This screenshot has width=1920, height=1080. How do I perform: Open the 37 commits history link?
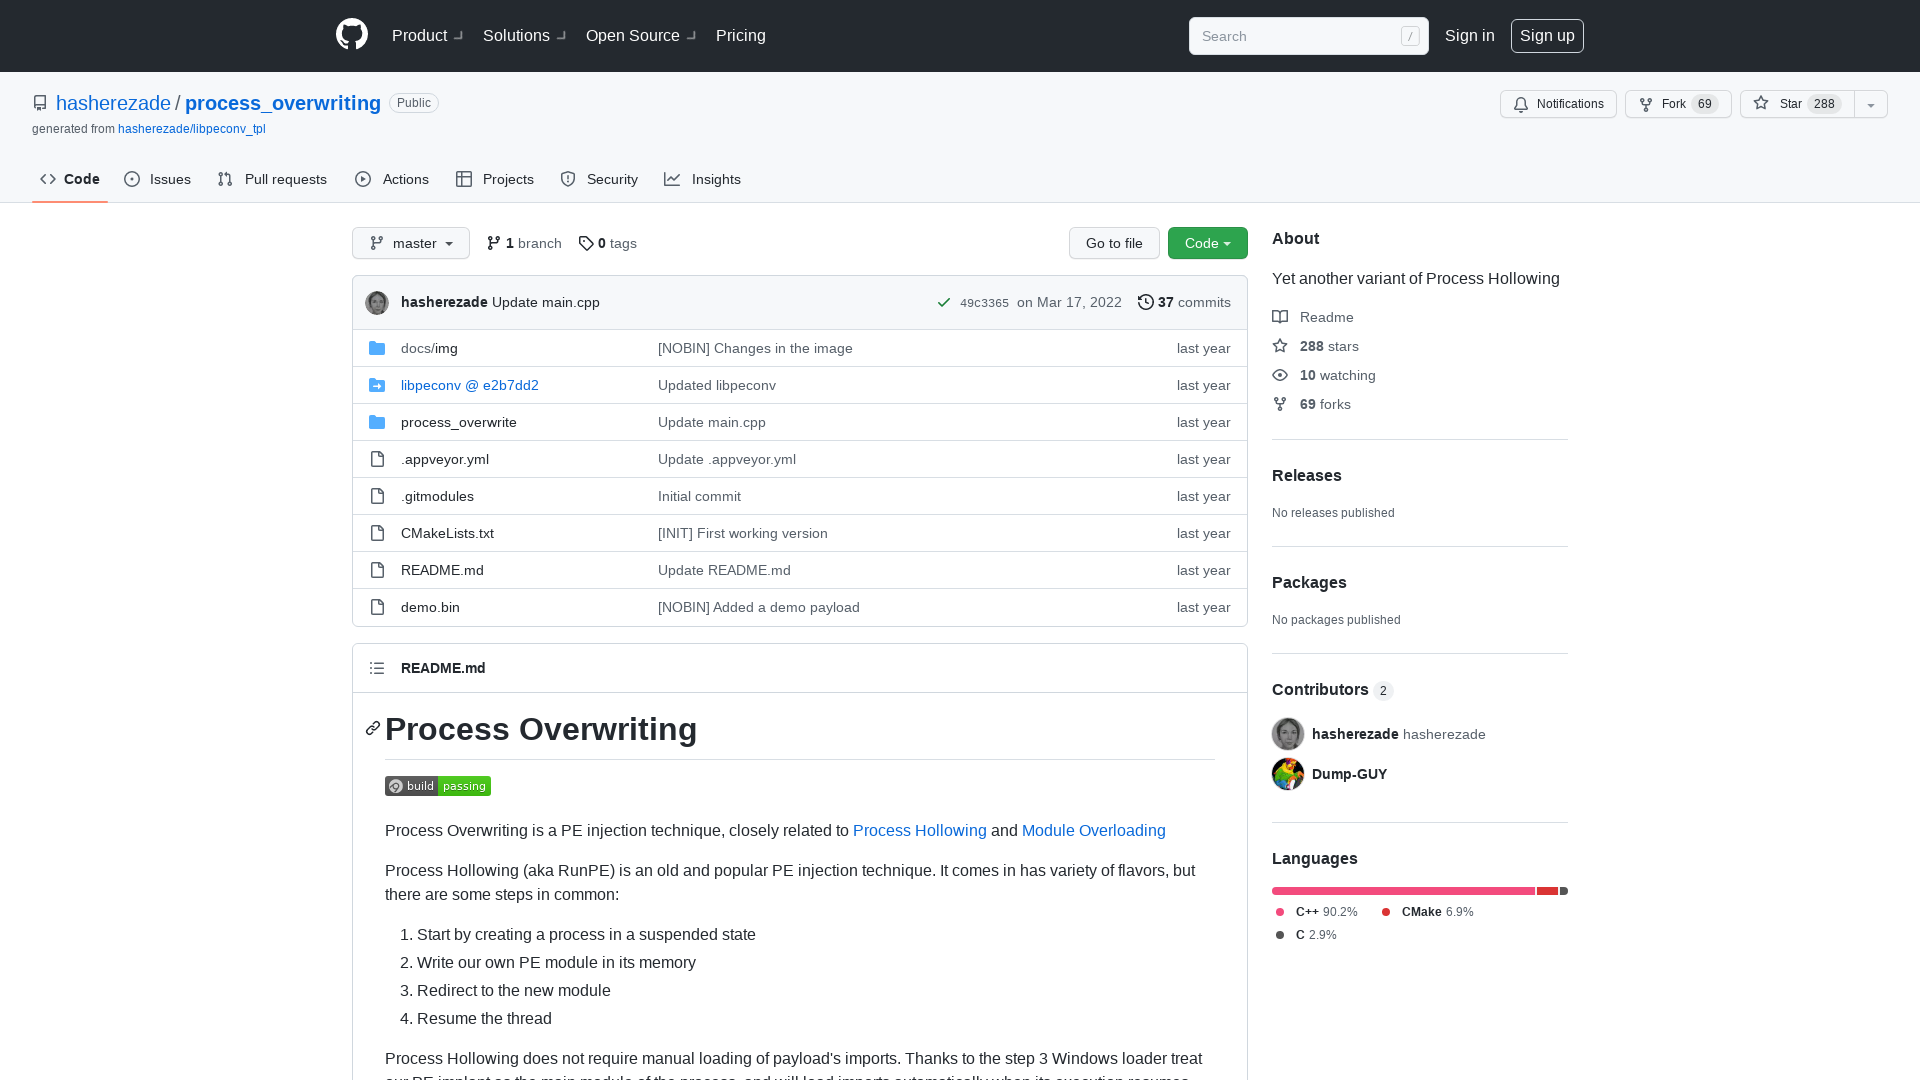[1184, 302]
